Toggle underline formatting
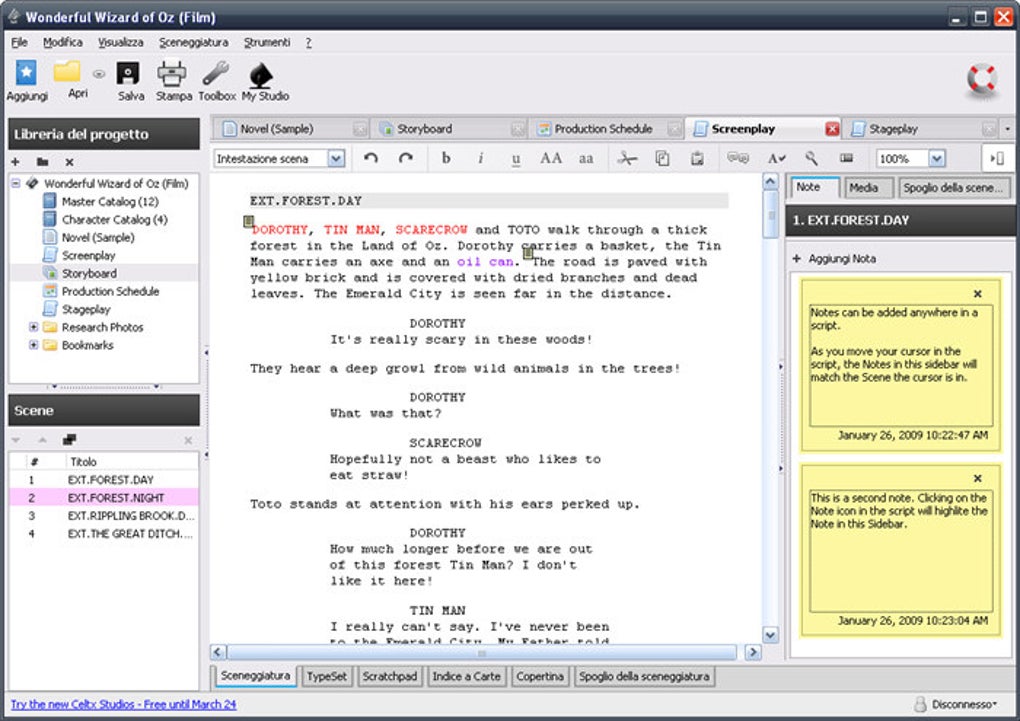Image resolution: width=1020 pixels, height=721 pixels. (x=516, y=158)
